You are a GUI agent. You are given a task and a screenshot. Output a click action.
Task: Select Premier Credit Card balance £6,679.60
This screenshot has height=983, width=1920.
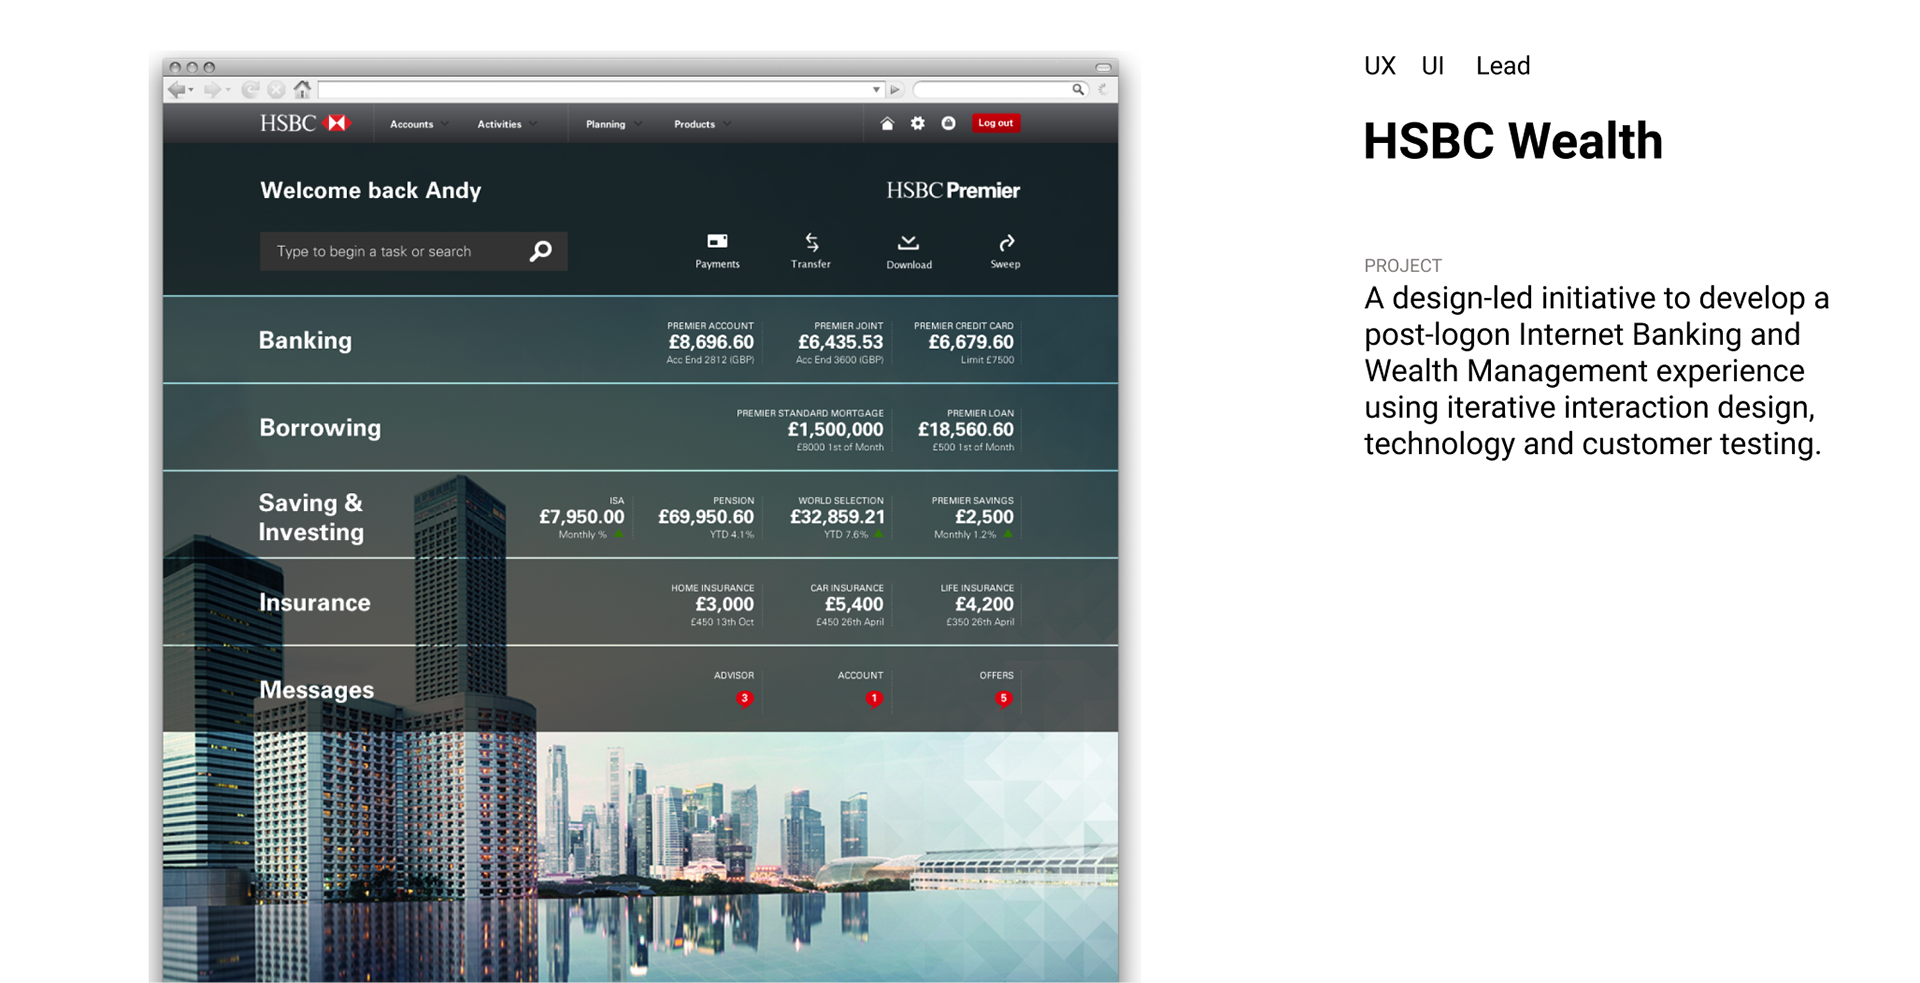(x=964, y=343)
